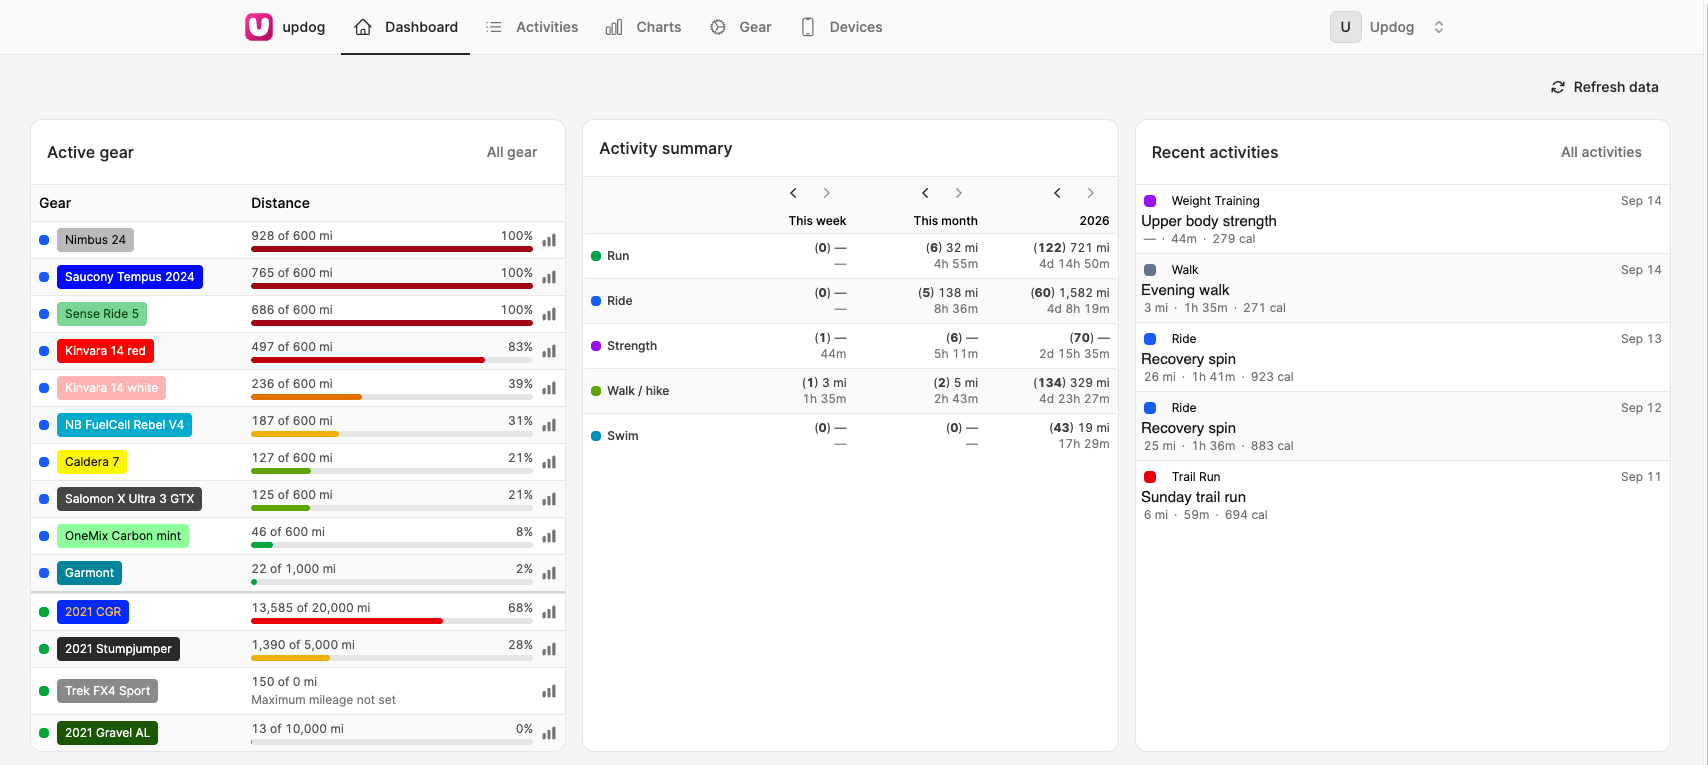Open the Charts tab
Screen dimensions: 1708x765
coord(643,27)
